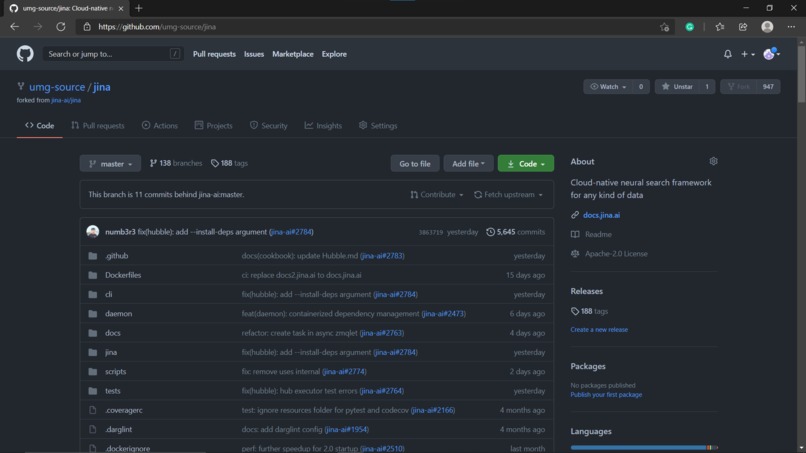The width and height of the screenshot is (806, 453).
Task: Open the .darglint file
Action: [118, 429]
